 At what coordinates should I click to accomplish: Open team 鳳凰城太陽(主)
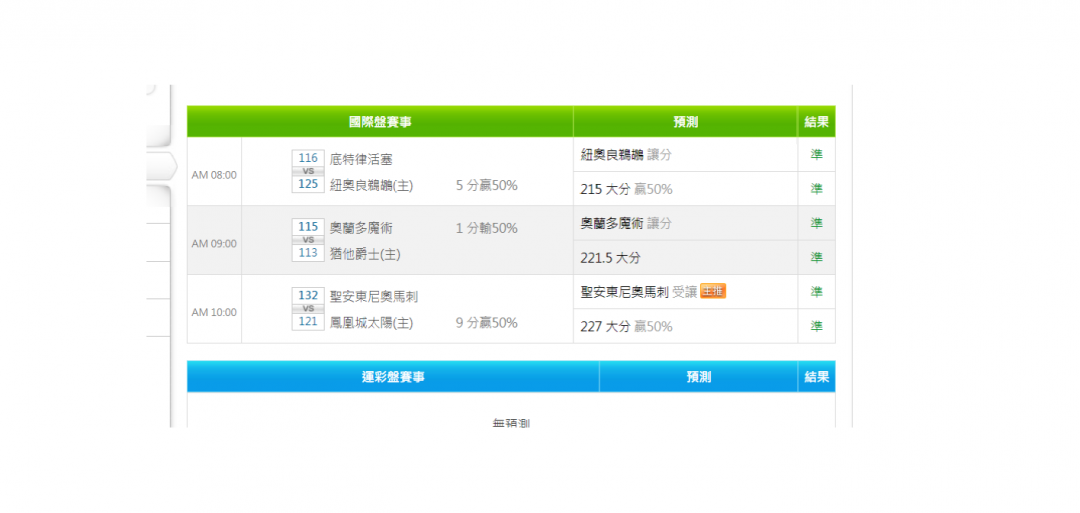372,323
